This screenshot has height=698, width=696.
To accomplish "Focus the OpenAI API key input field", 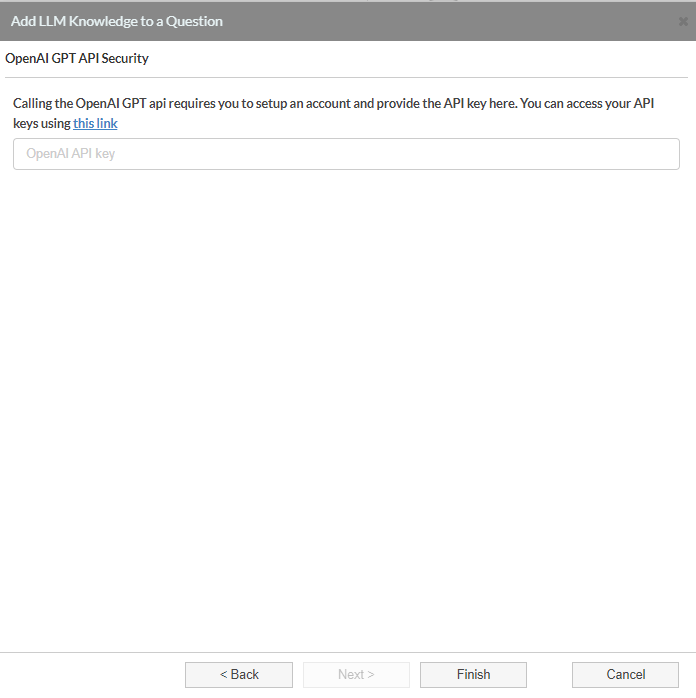I will pos(346,154).
